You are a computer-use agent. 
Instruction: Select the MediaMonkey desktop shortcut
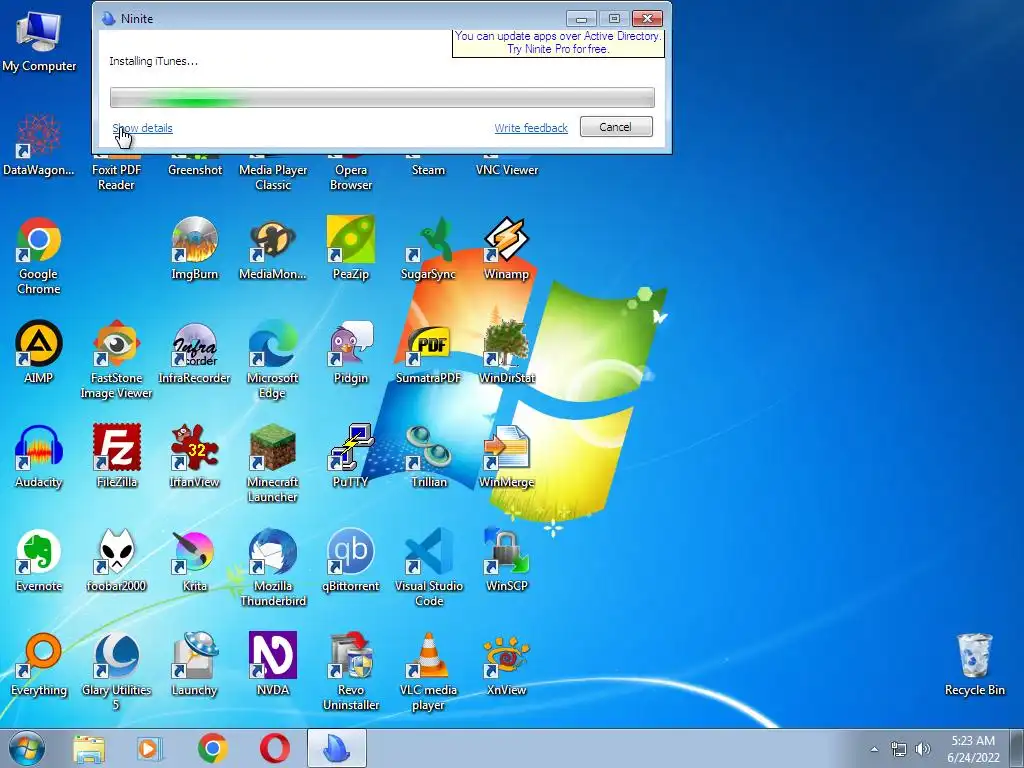(273, 248)
